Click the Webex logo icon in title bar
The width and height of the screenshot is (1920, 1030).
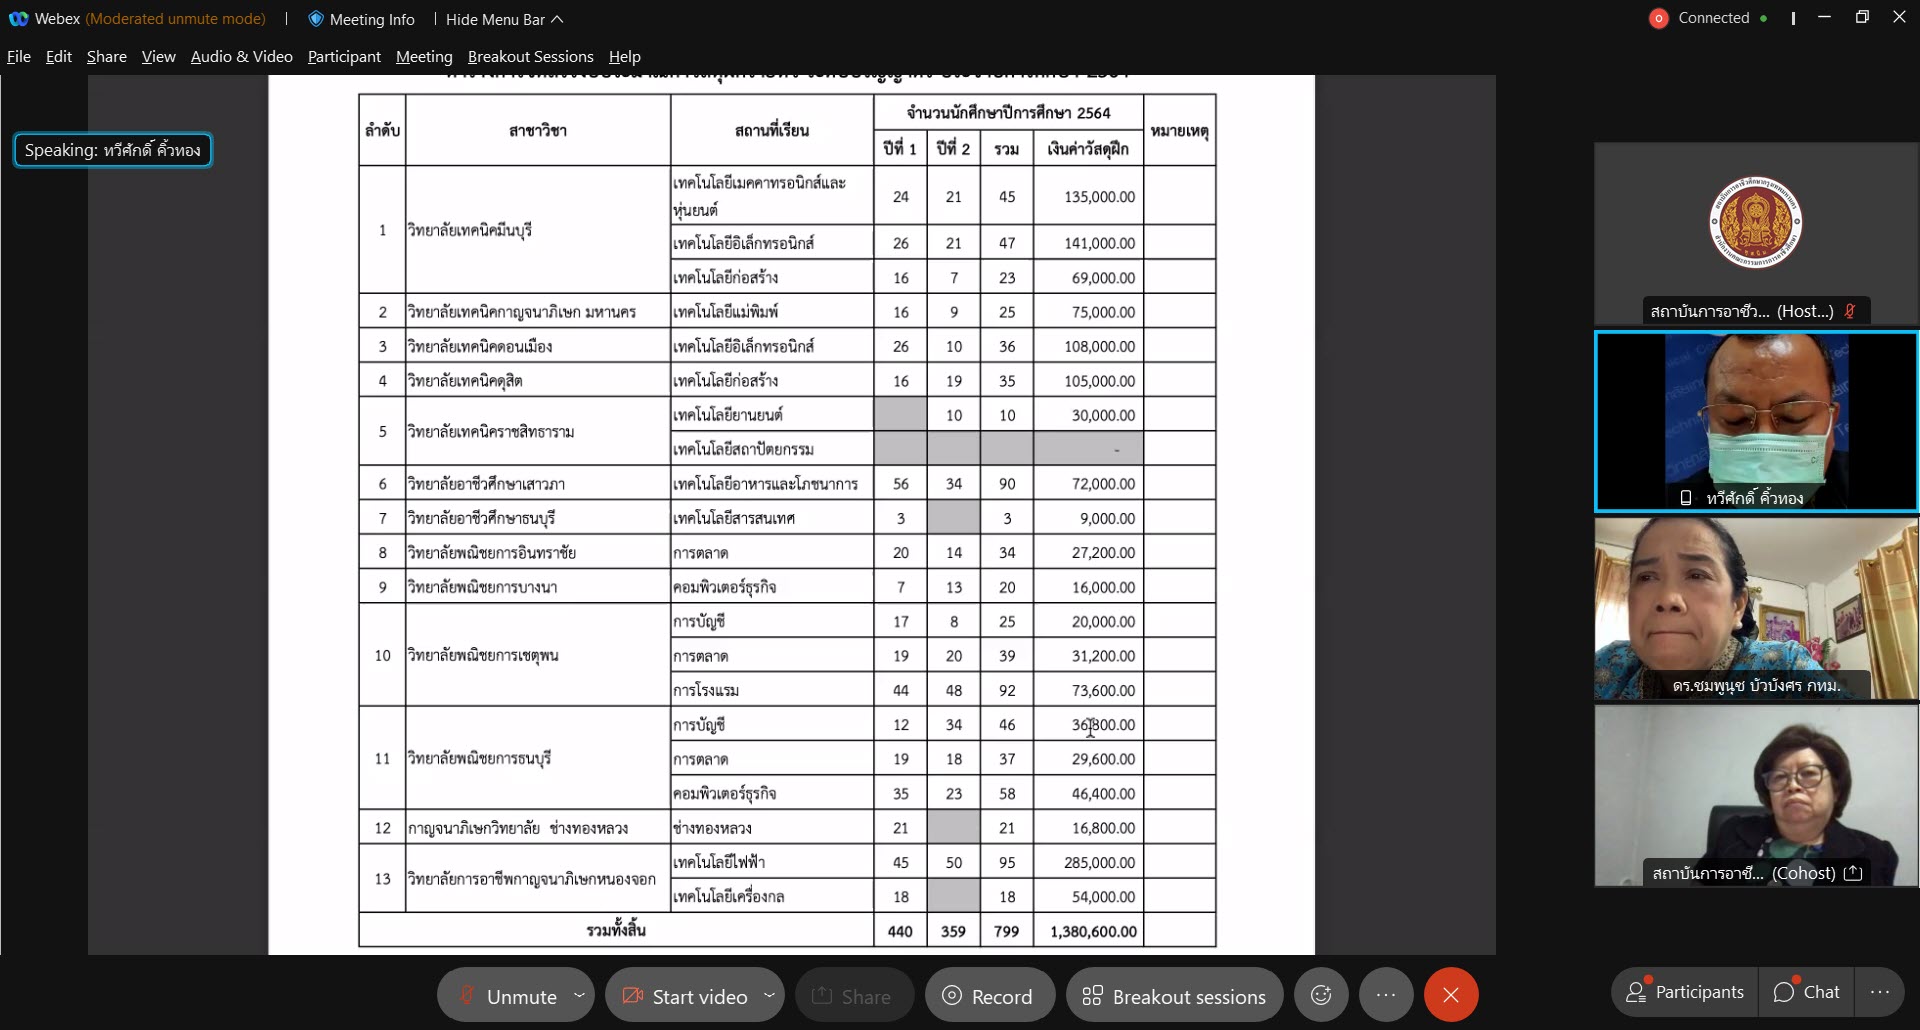click(18, 19)
